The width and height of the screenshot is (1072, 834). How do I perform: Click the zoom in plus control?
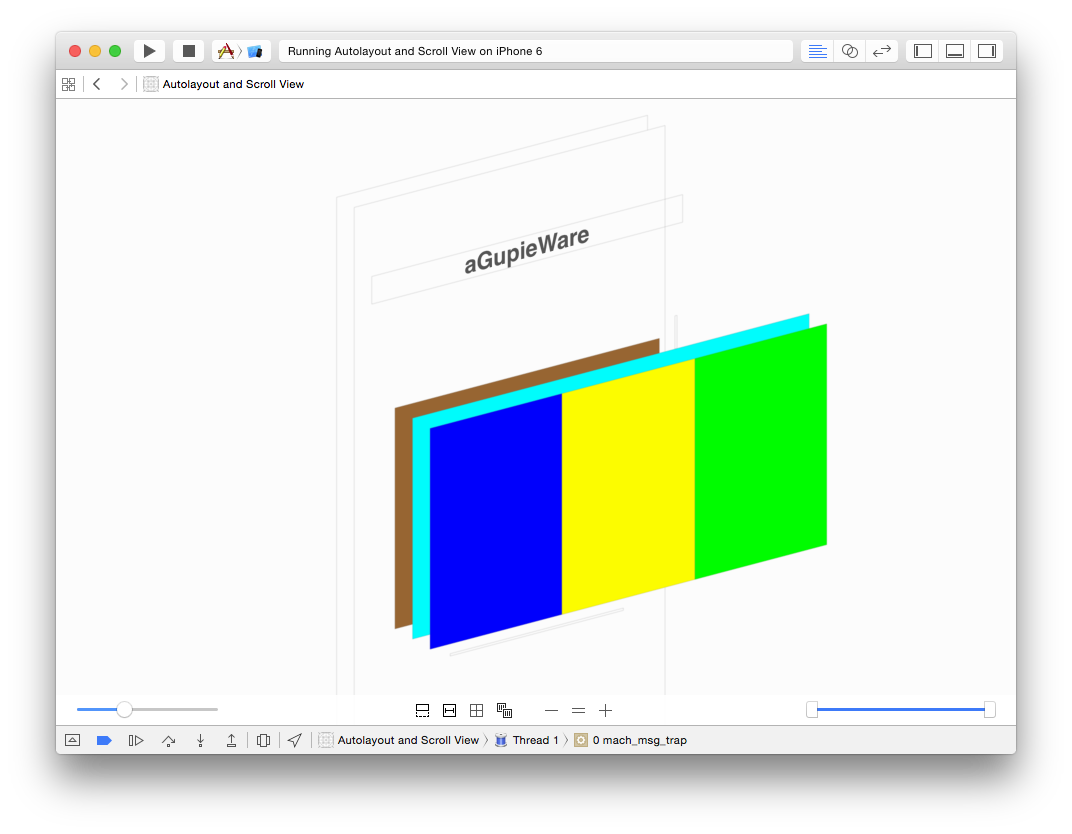coord(605,710)
